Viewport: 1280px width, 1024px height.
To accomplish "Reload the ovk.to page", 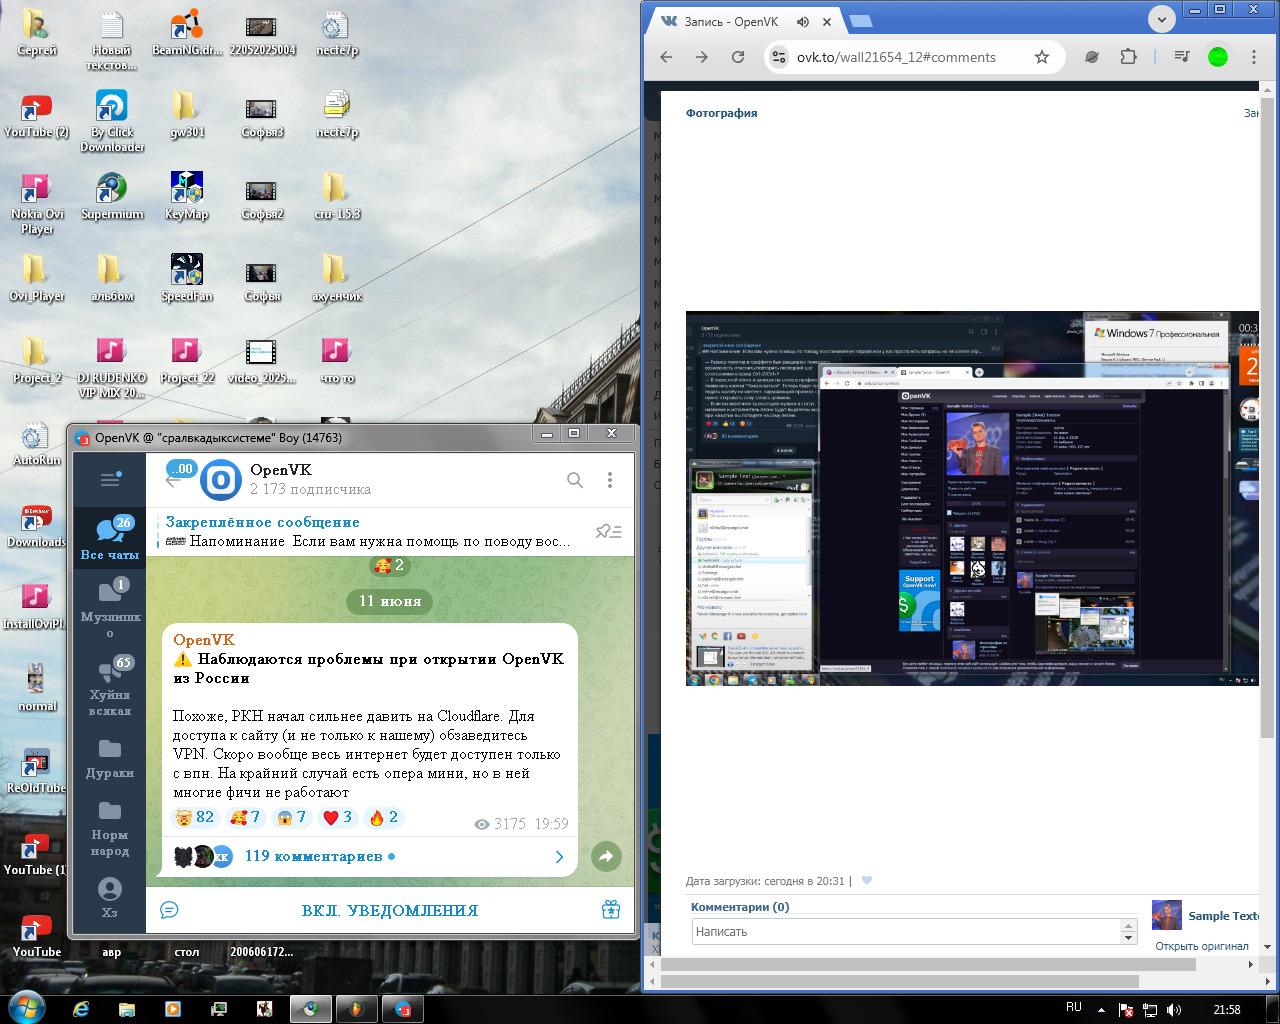I will click(x=738, y=57).
